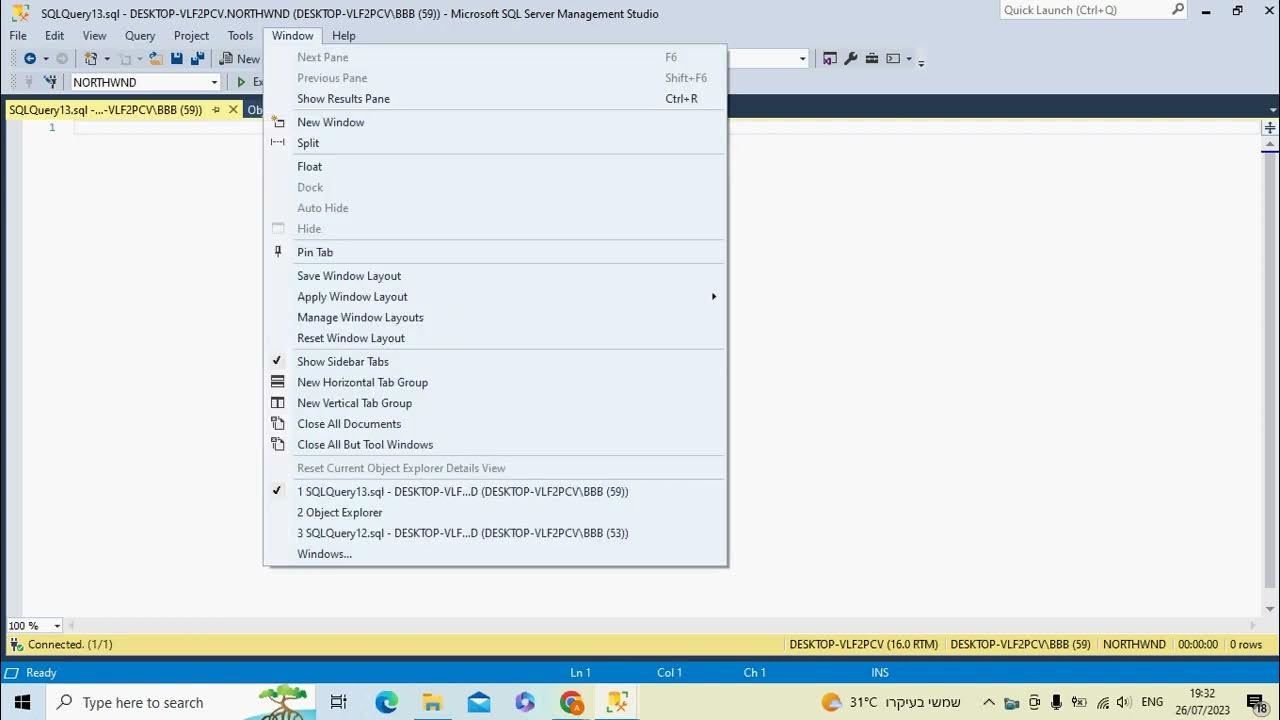Open the Mail app from taskbar
This screenshot has height=720, width=1280.
tap(479, 702)
